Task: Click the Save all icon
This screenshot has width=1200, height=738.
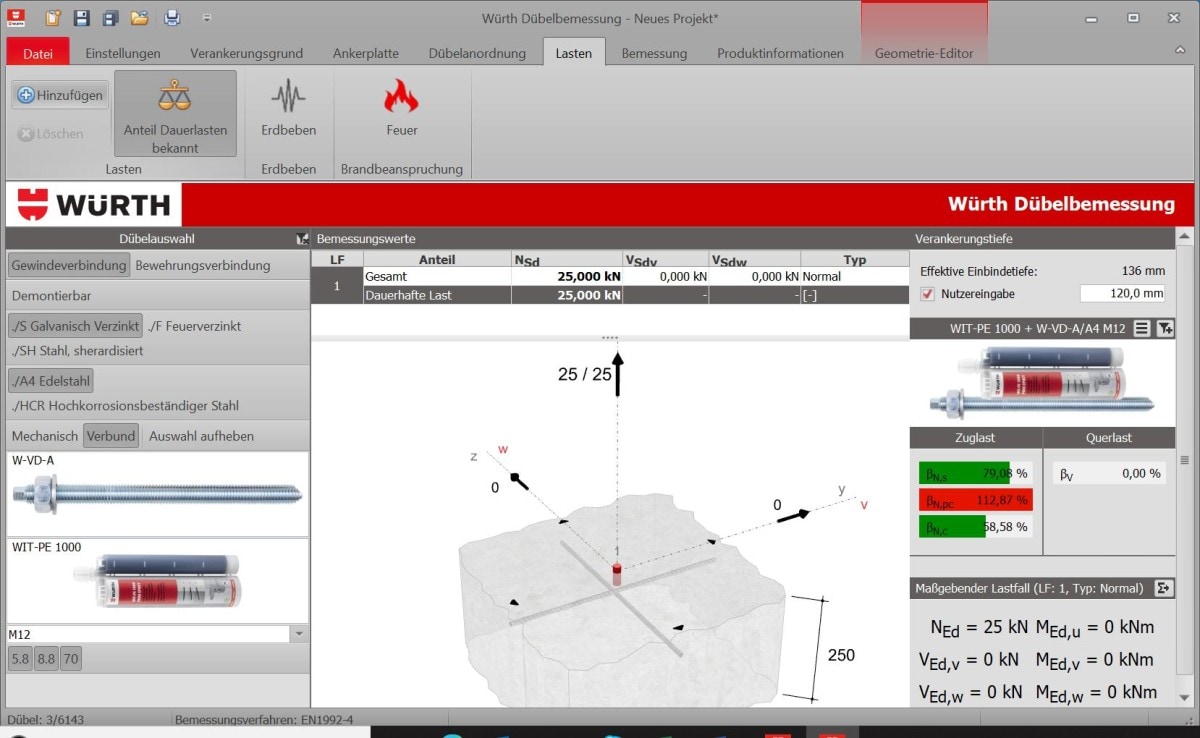Action: [111, 17]
